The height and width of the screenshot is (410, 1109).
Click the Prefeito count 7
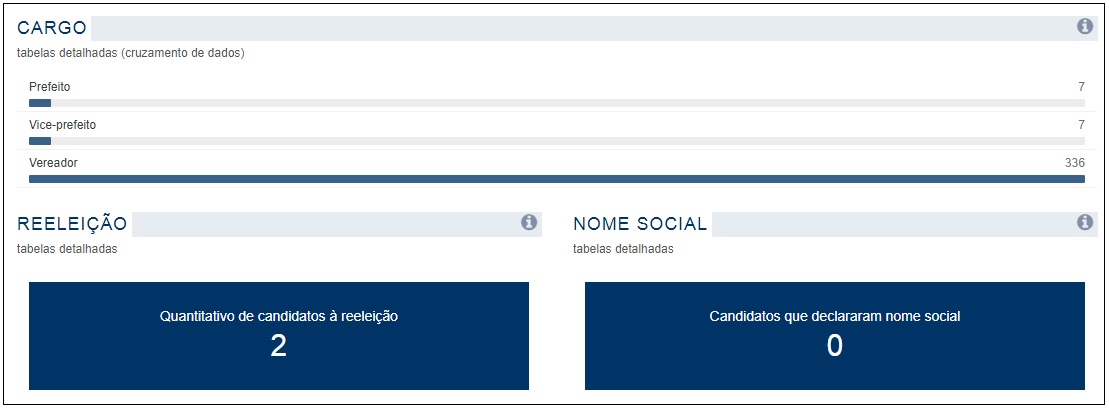point(1081,86)
